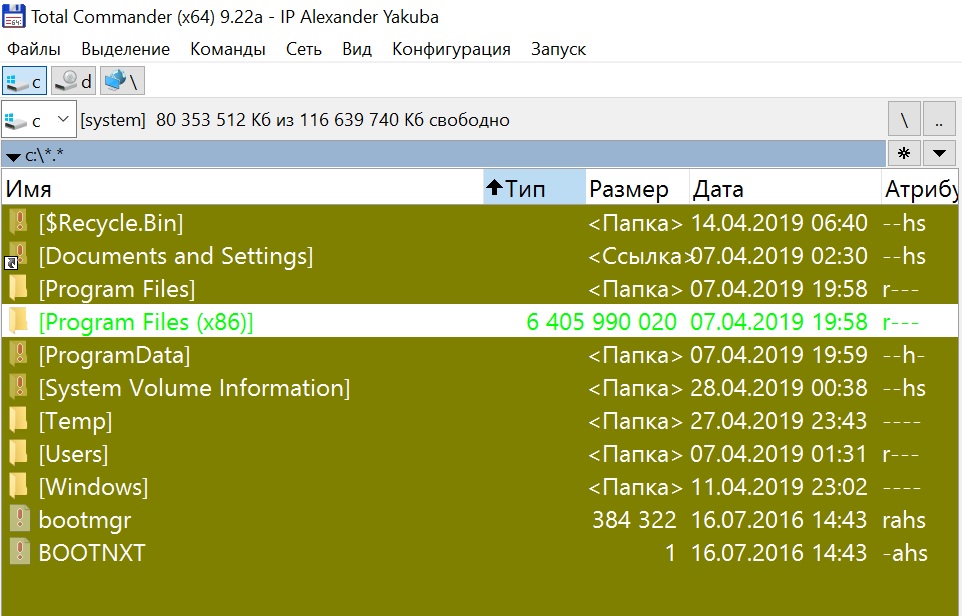Switch to drive d button

point(74,81)
